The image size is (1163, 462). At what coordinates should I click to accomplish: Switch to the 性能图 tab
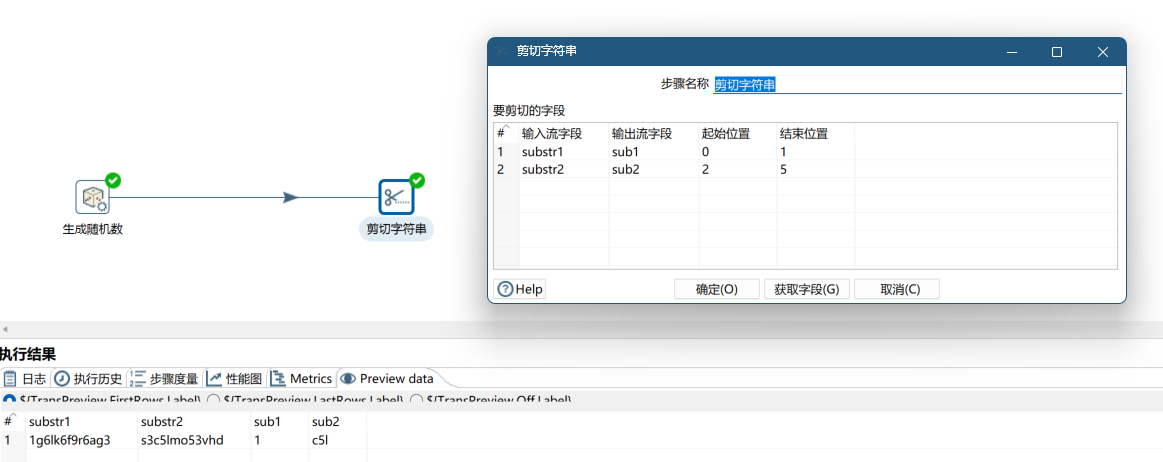[x=234, y=379]
